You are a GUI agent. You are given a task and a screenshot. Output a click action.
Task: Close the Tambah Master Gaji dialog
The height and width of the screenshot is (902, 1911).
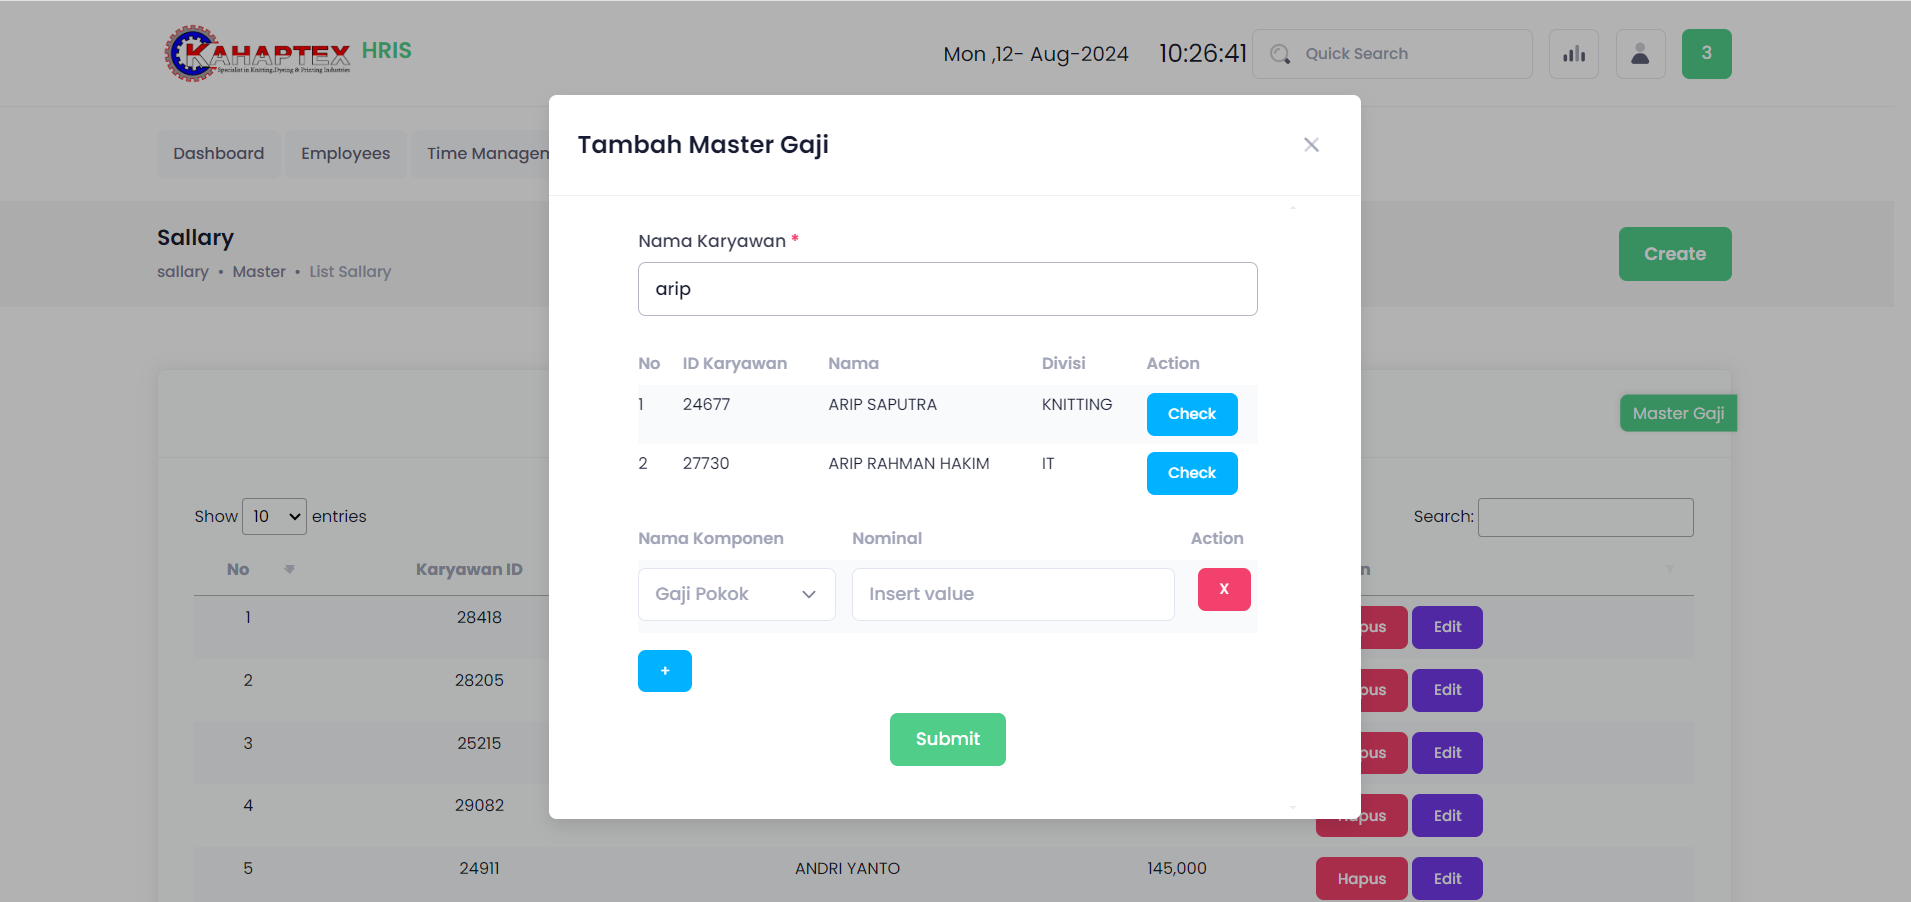tap(1311, 145)
